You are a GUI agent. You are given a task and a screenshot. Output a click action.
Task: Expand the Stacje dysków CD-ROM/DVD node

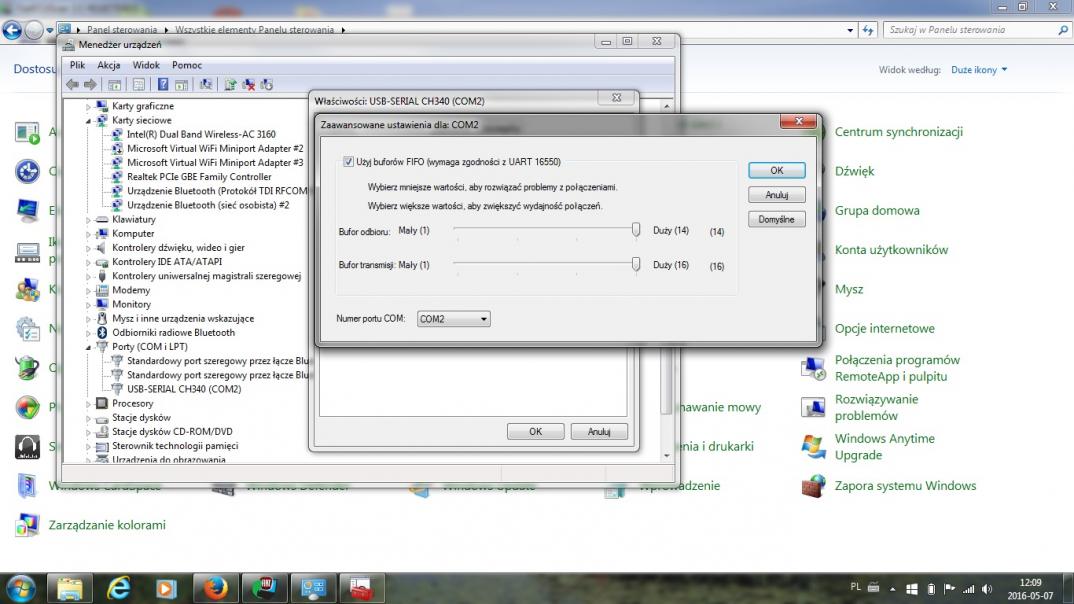(88, 432)
